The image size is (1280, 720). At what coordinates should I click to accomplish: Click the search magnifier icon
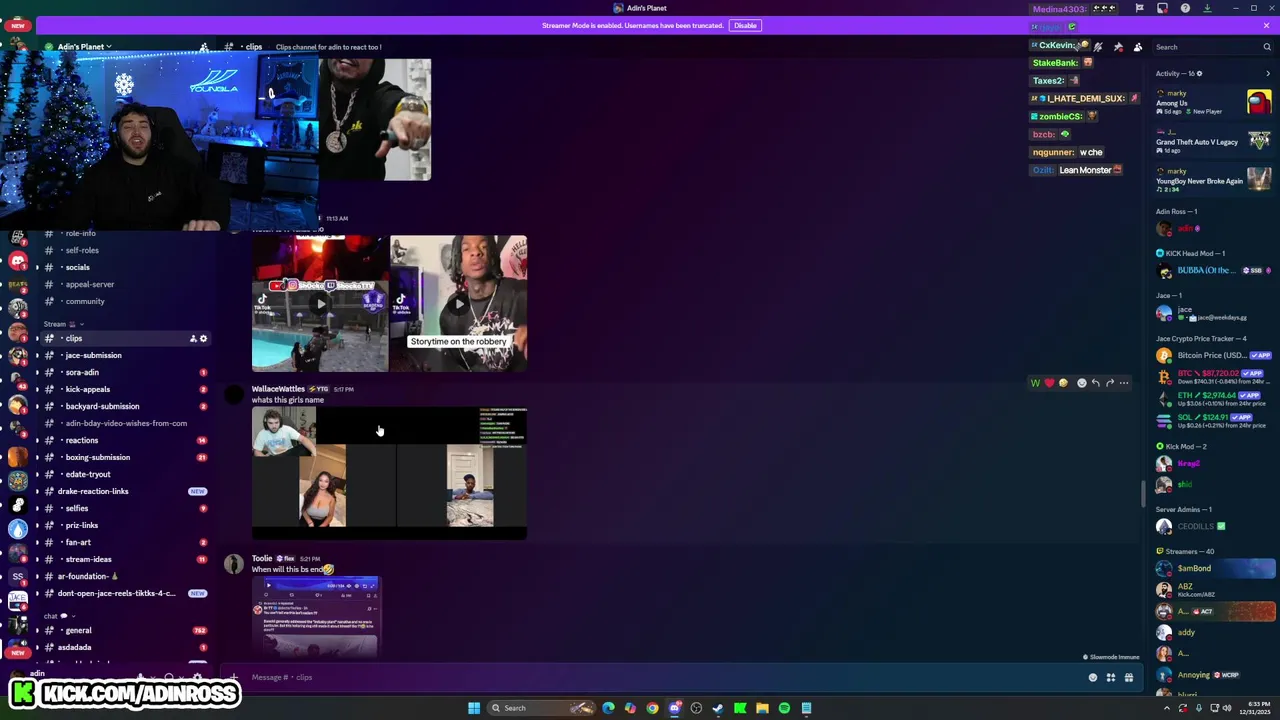(x=1266, y=47)
